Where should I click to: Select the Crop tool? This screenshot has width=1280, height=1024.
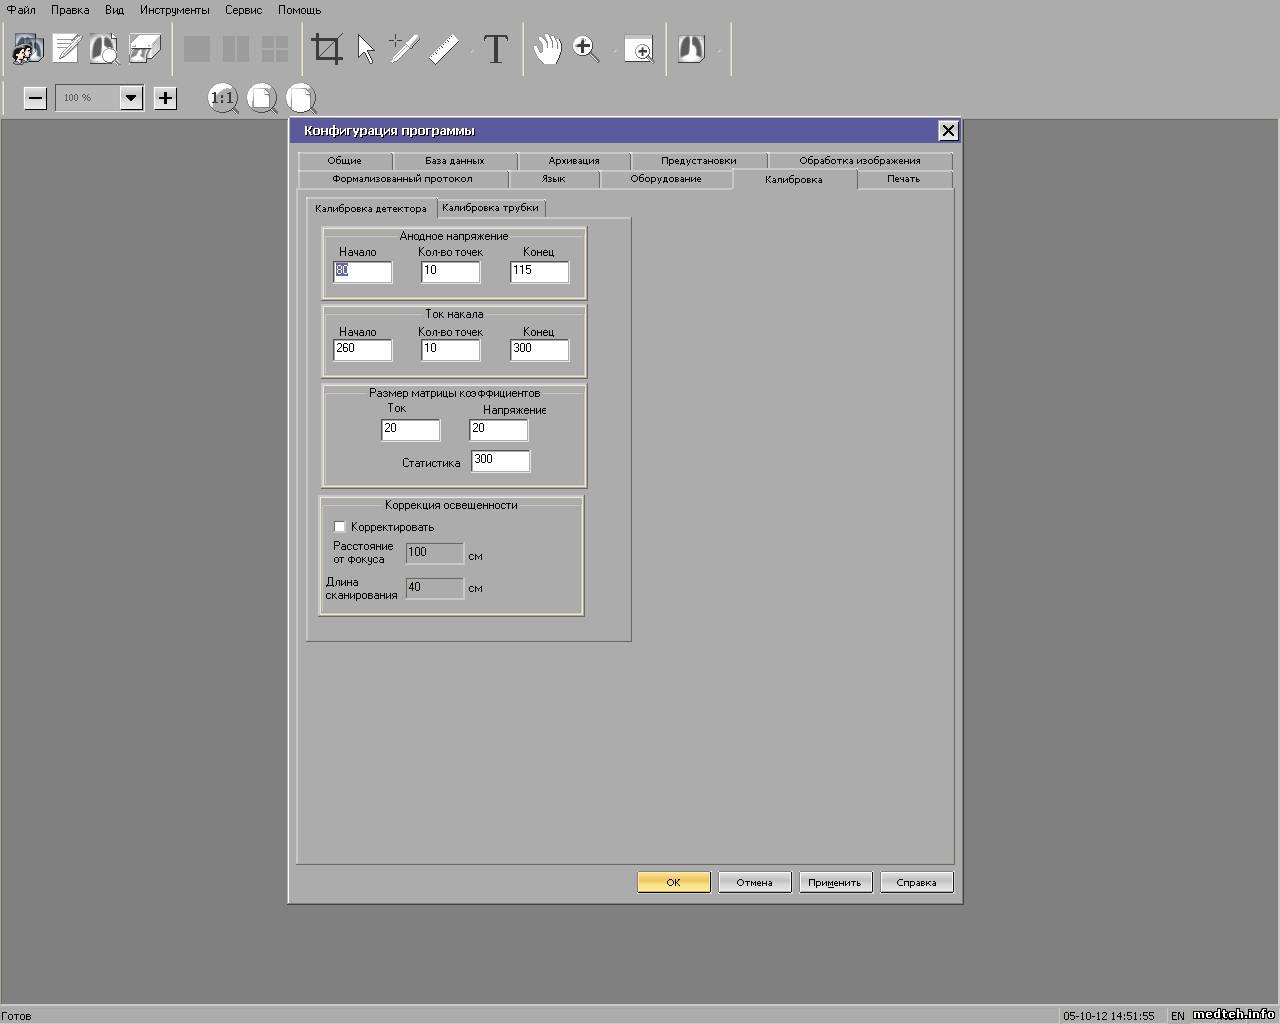click(x=327, y=49)
